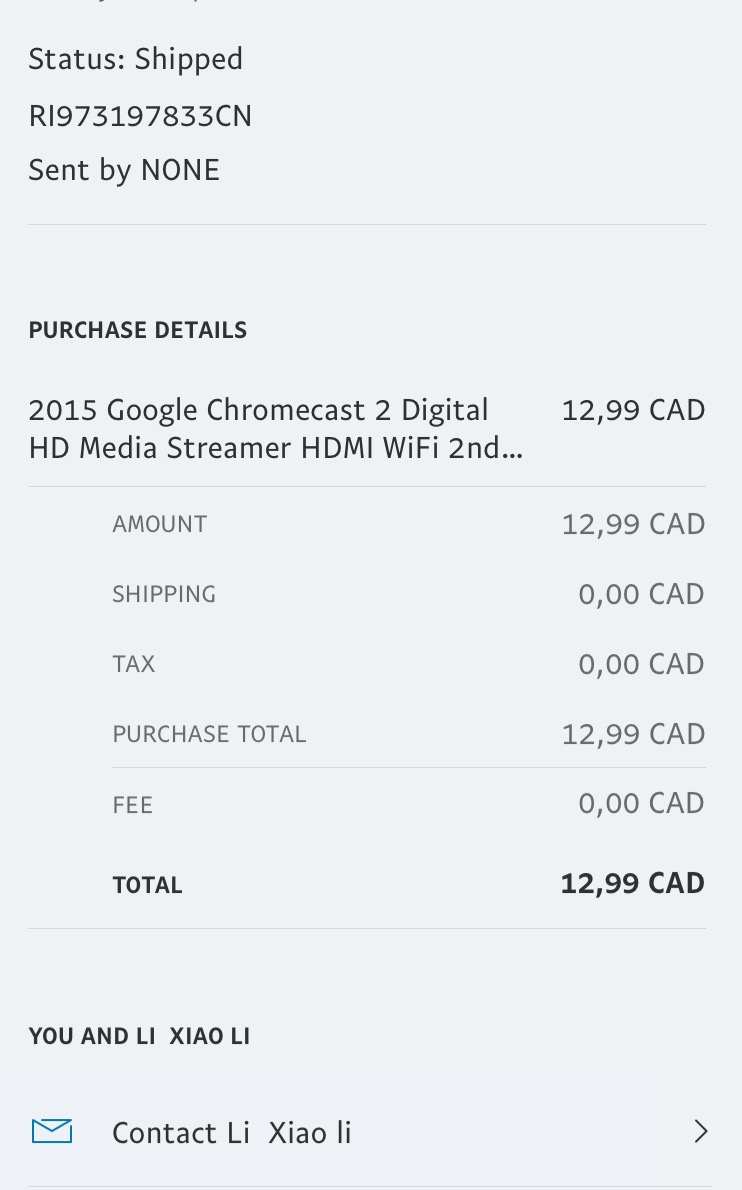Viewport: 742px width, 1190px height.
Task: Click the TAX row label
Action: 134,665
